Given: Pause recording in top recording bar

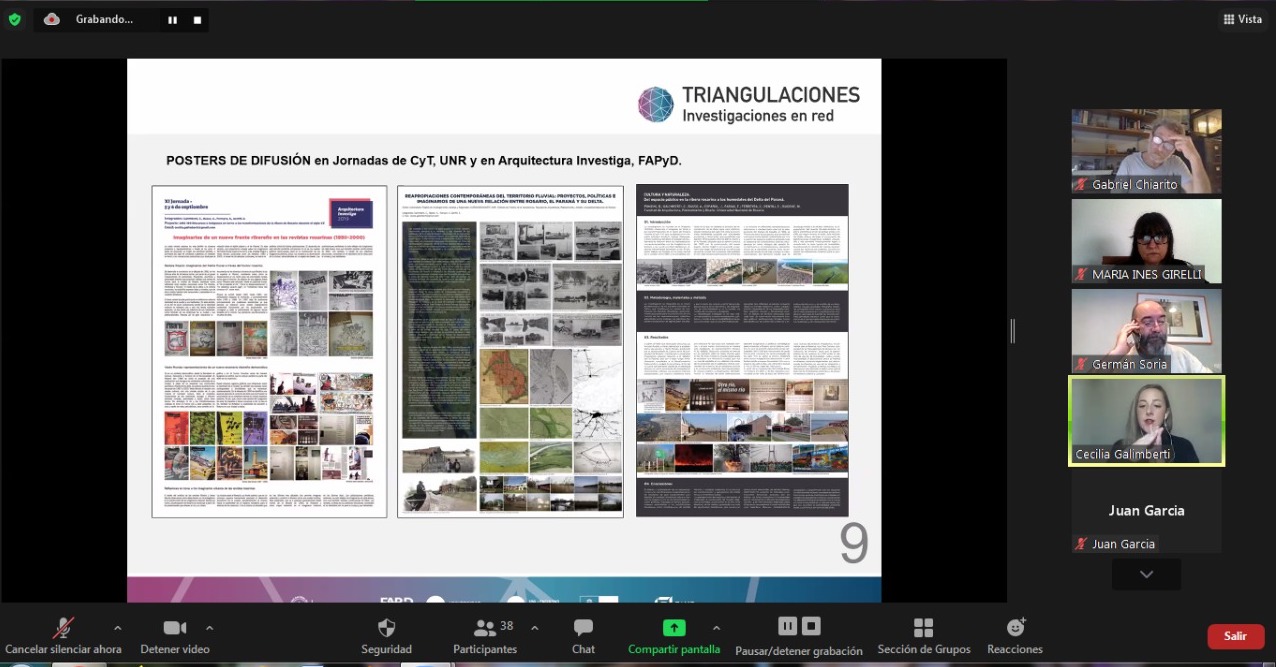Looking at the screenshot, I should coord(173,20).
